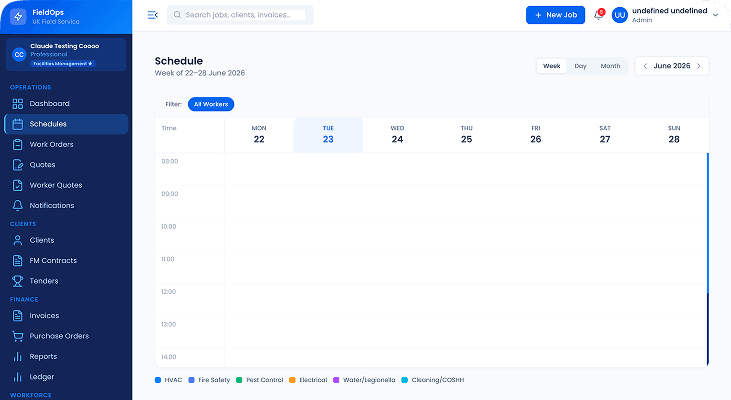Select Thursday 25 column header

pyautogui.click(x=467, y=135)
